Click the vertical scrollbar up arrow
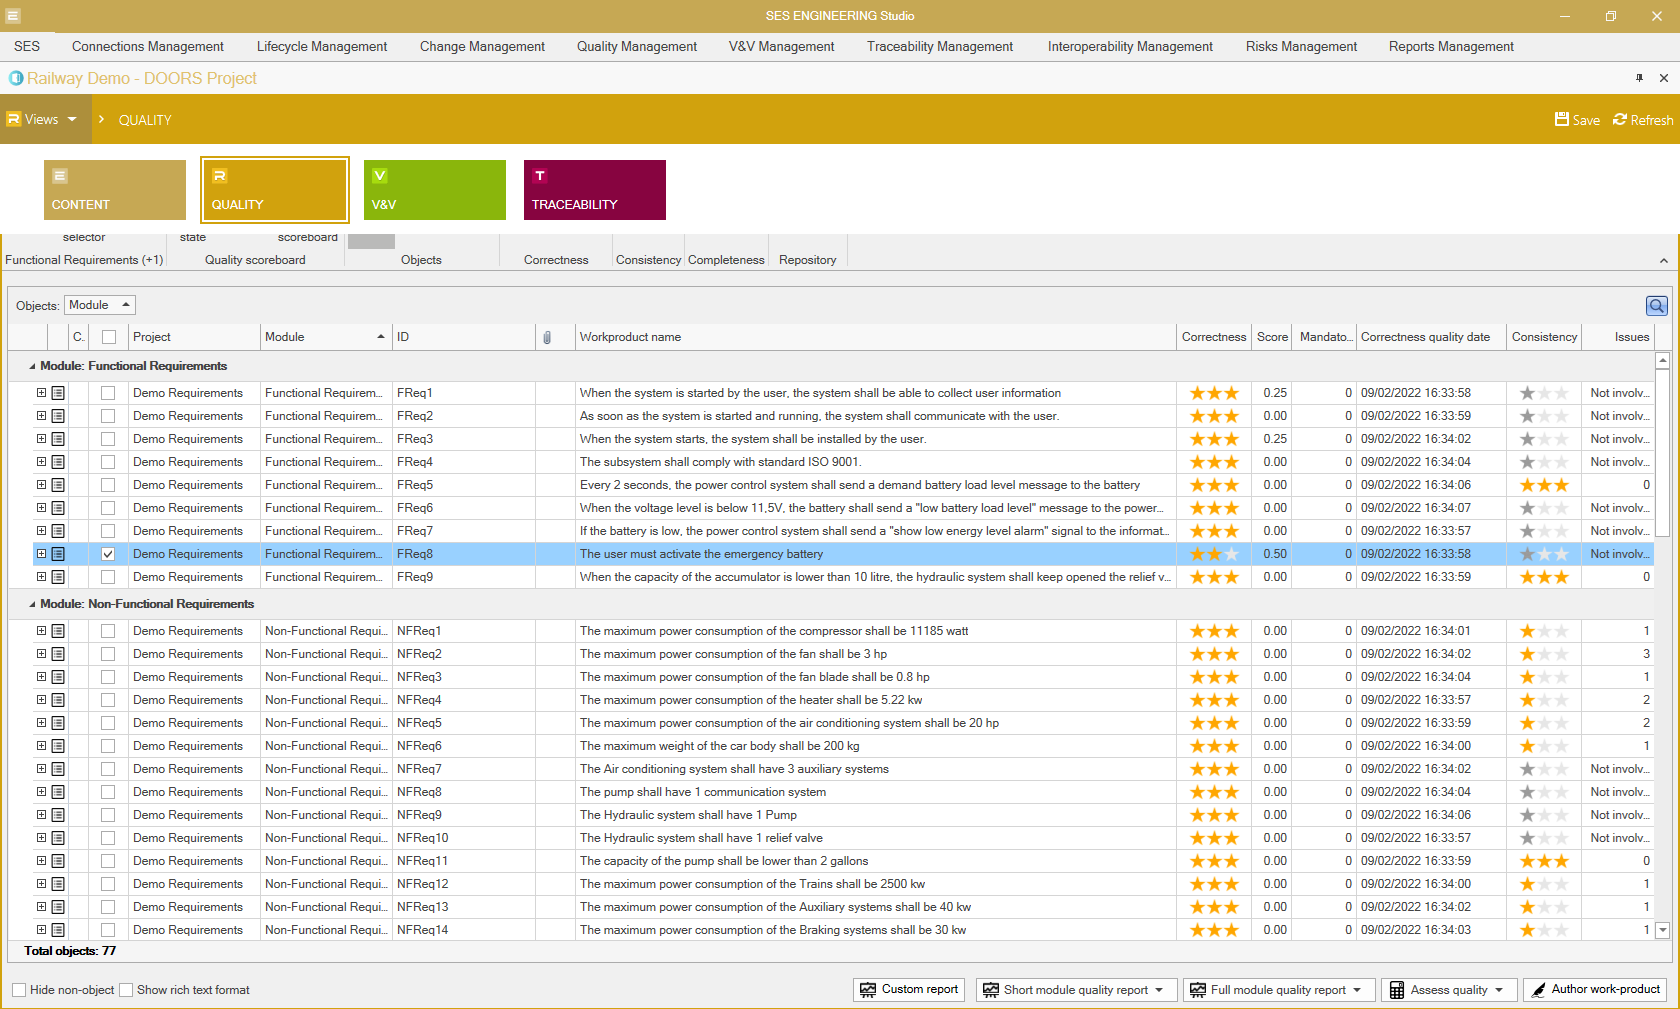The image size is (1680, 1009). [x=1663, y=360]
